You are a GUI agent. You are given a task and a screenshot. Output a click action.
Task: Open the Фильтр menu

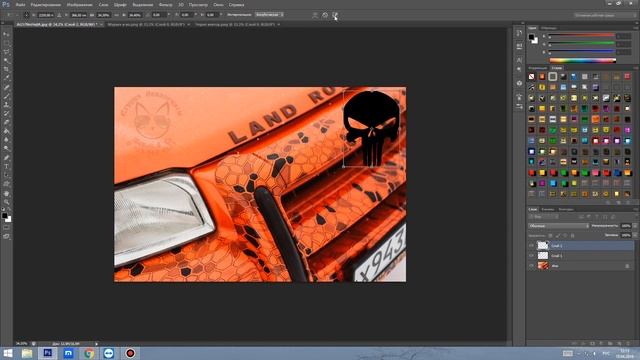pyautogui.click(x=165, y=4)
